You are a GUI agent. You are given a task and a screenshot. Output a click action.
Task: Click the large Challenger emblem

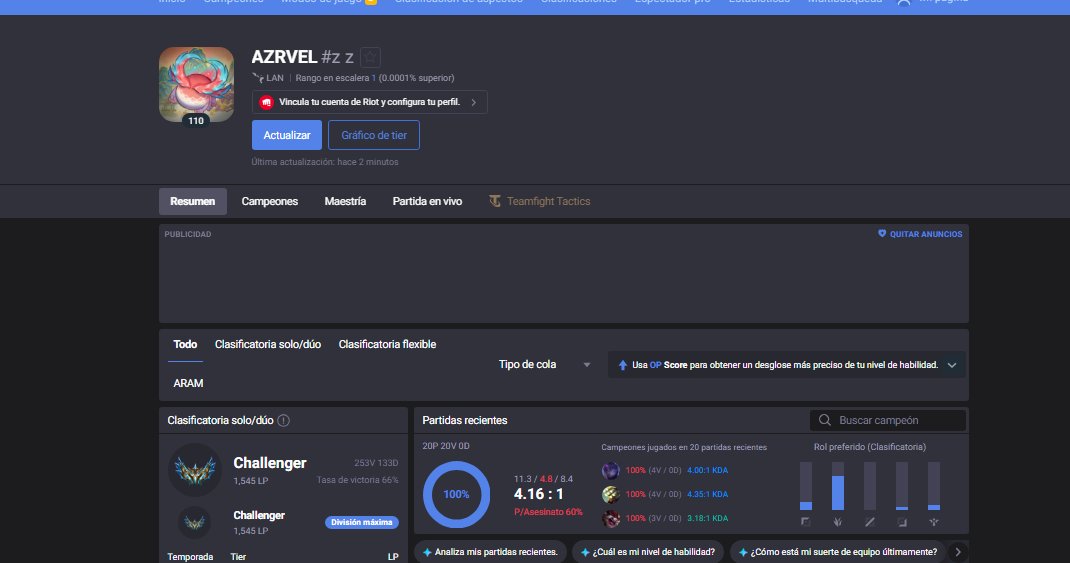(x=195, y=470)
